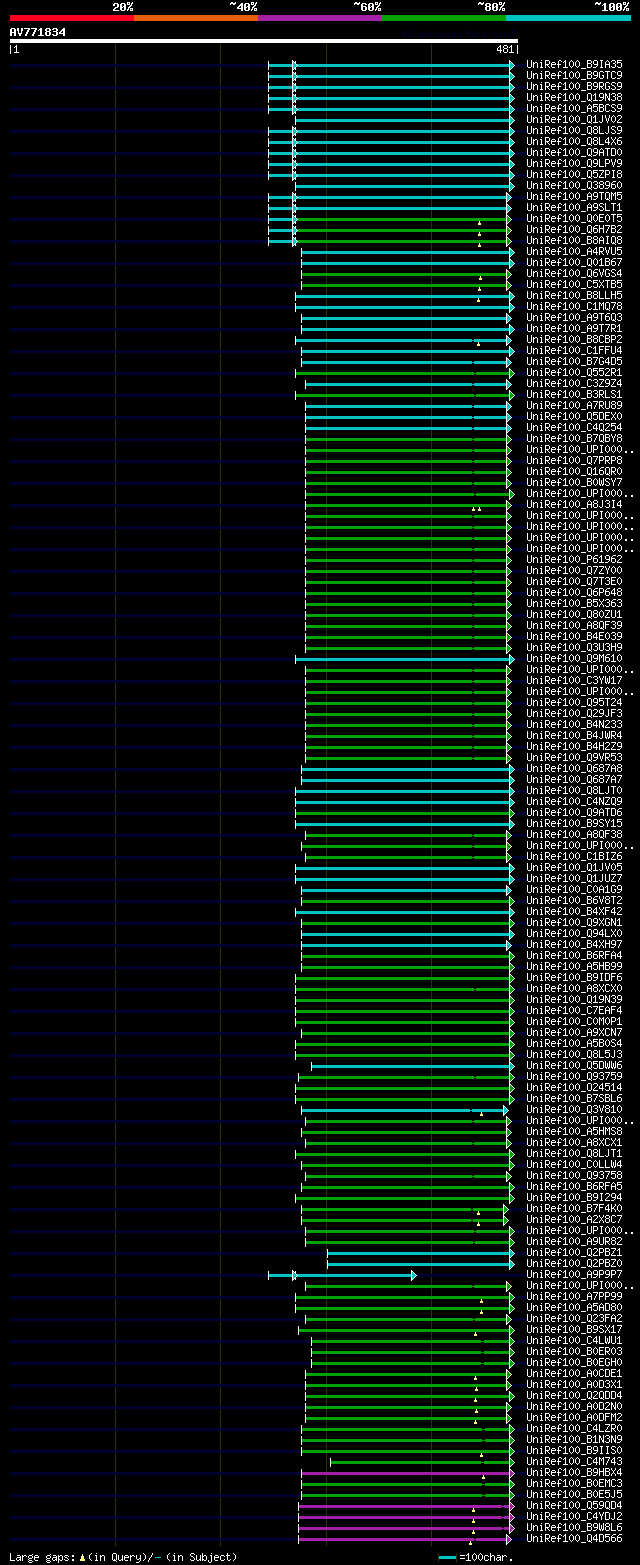Click the green ~80% identity legend segment
This screenshot has width=640, height=1565.
[x=443, y=18]
